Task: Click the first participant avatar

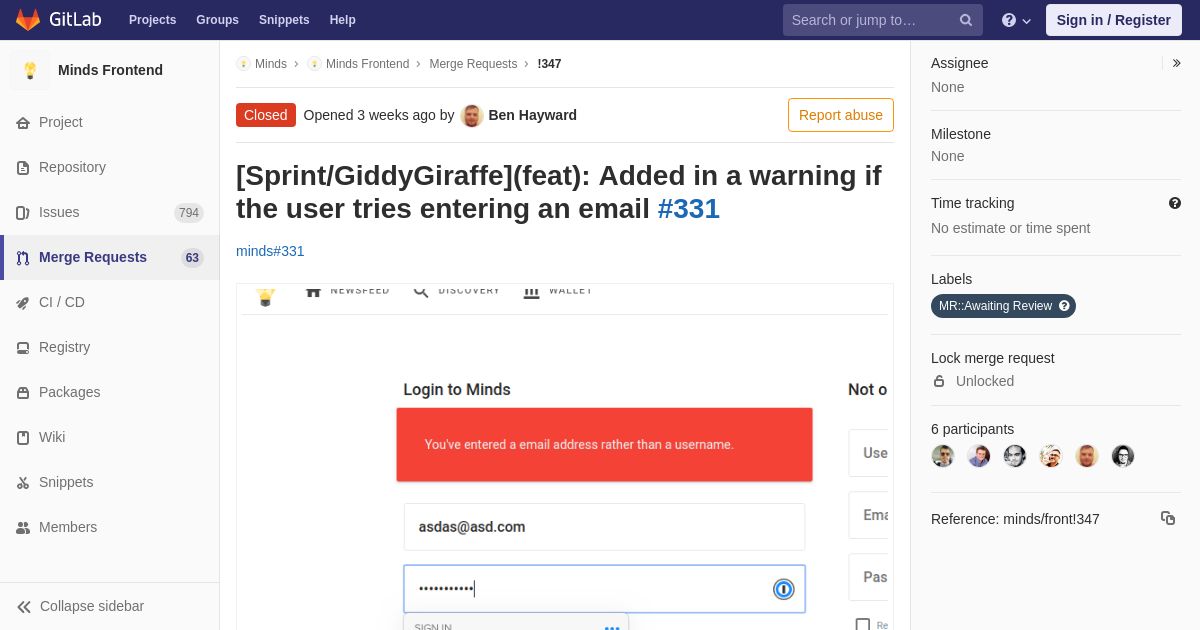Action: [943, 456]
